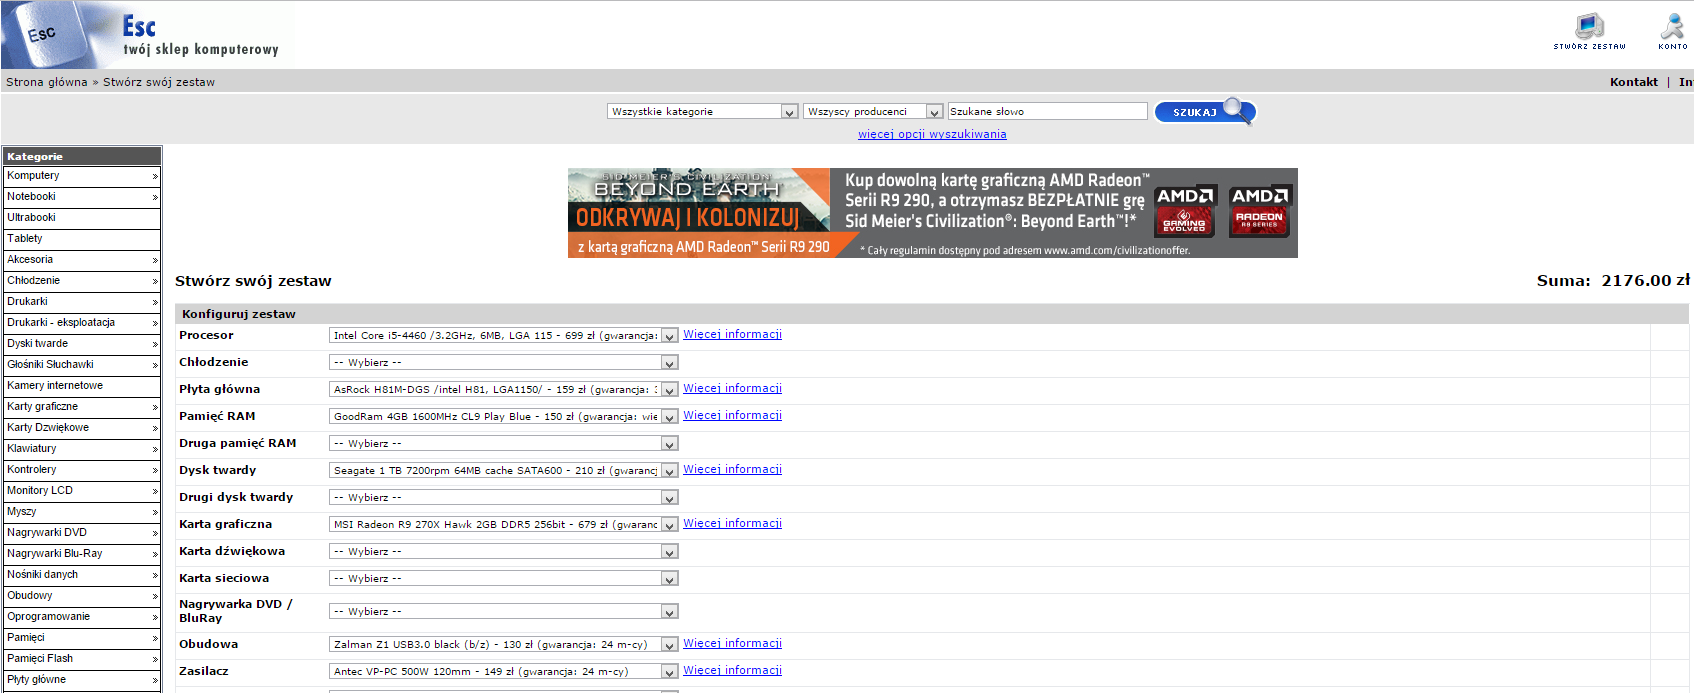Open Karty graficzne category
The width and height of the screenshot is (1694, 693).
tap(81, 407)
